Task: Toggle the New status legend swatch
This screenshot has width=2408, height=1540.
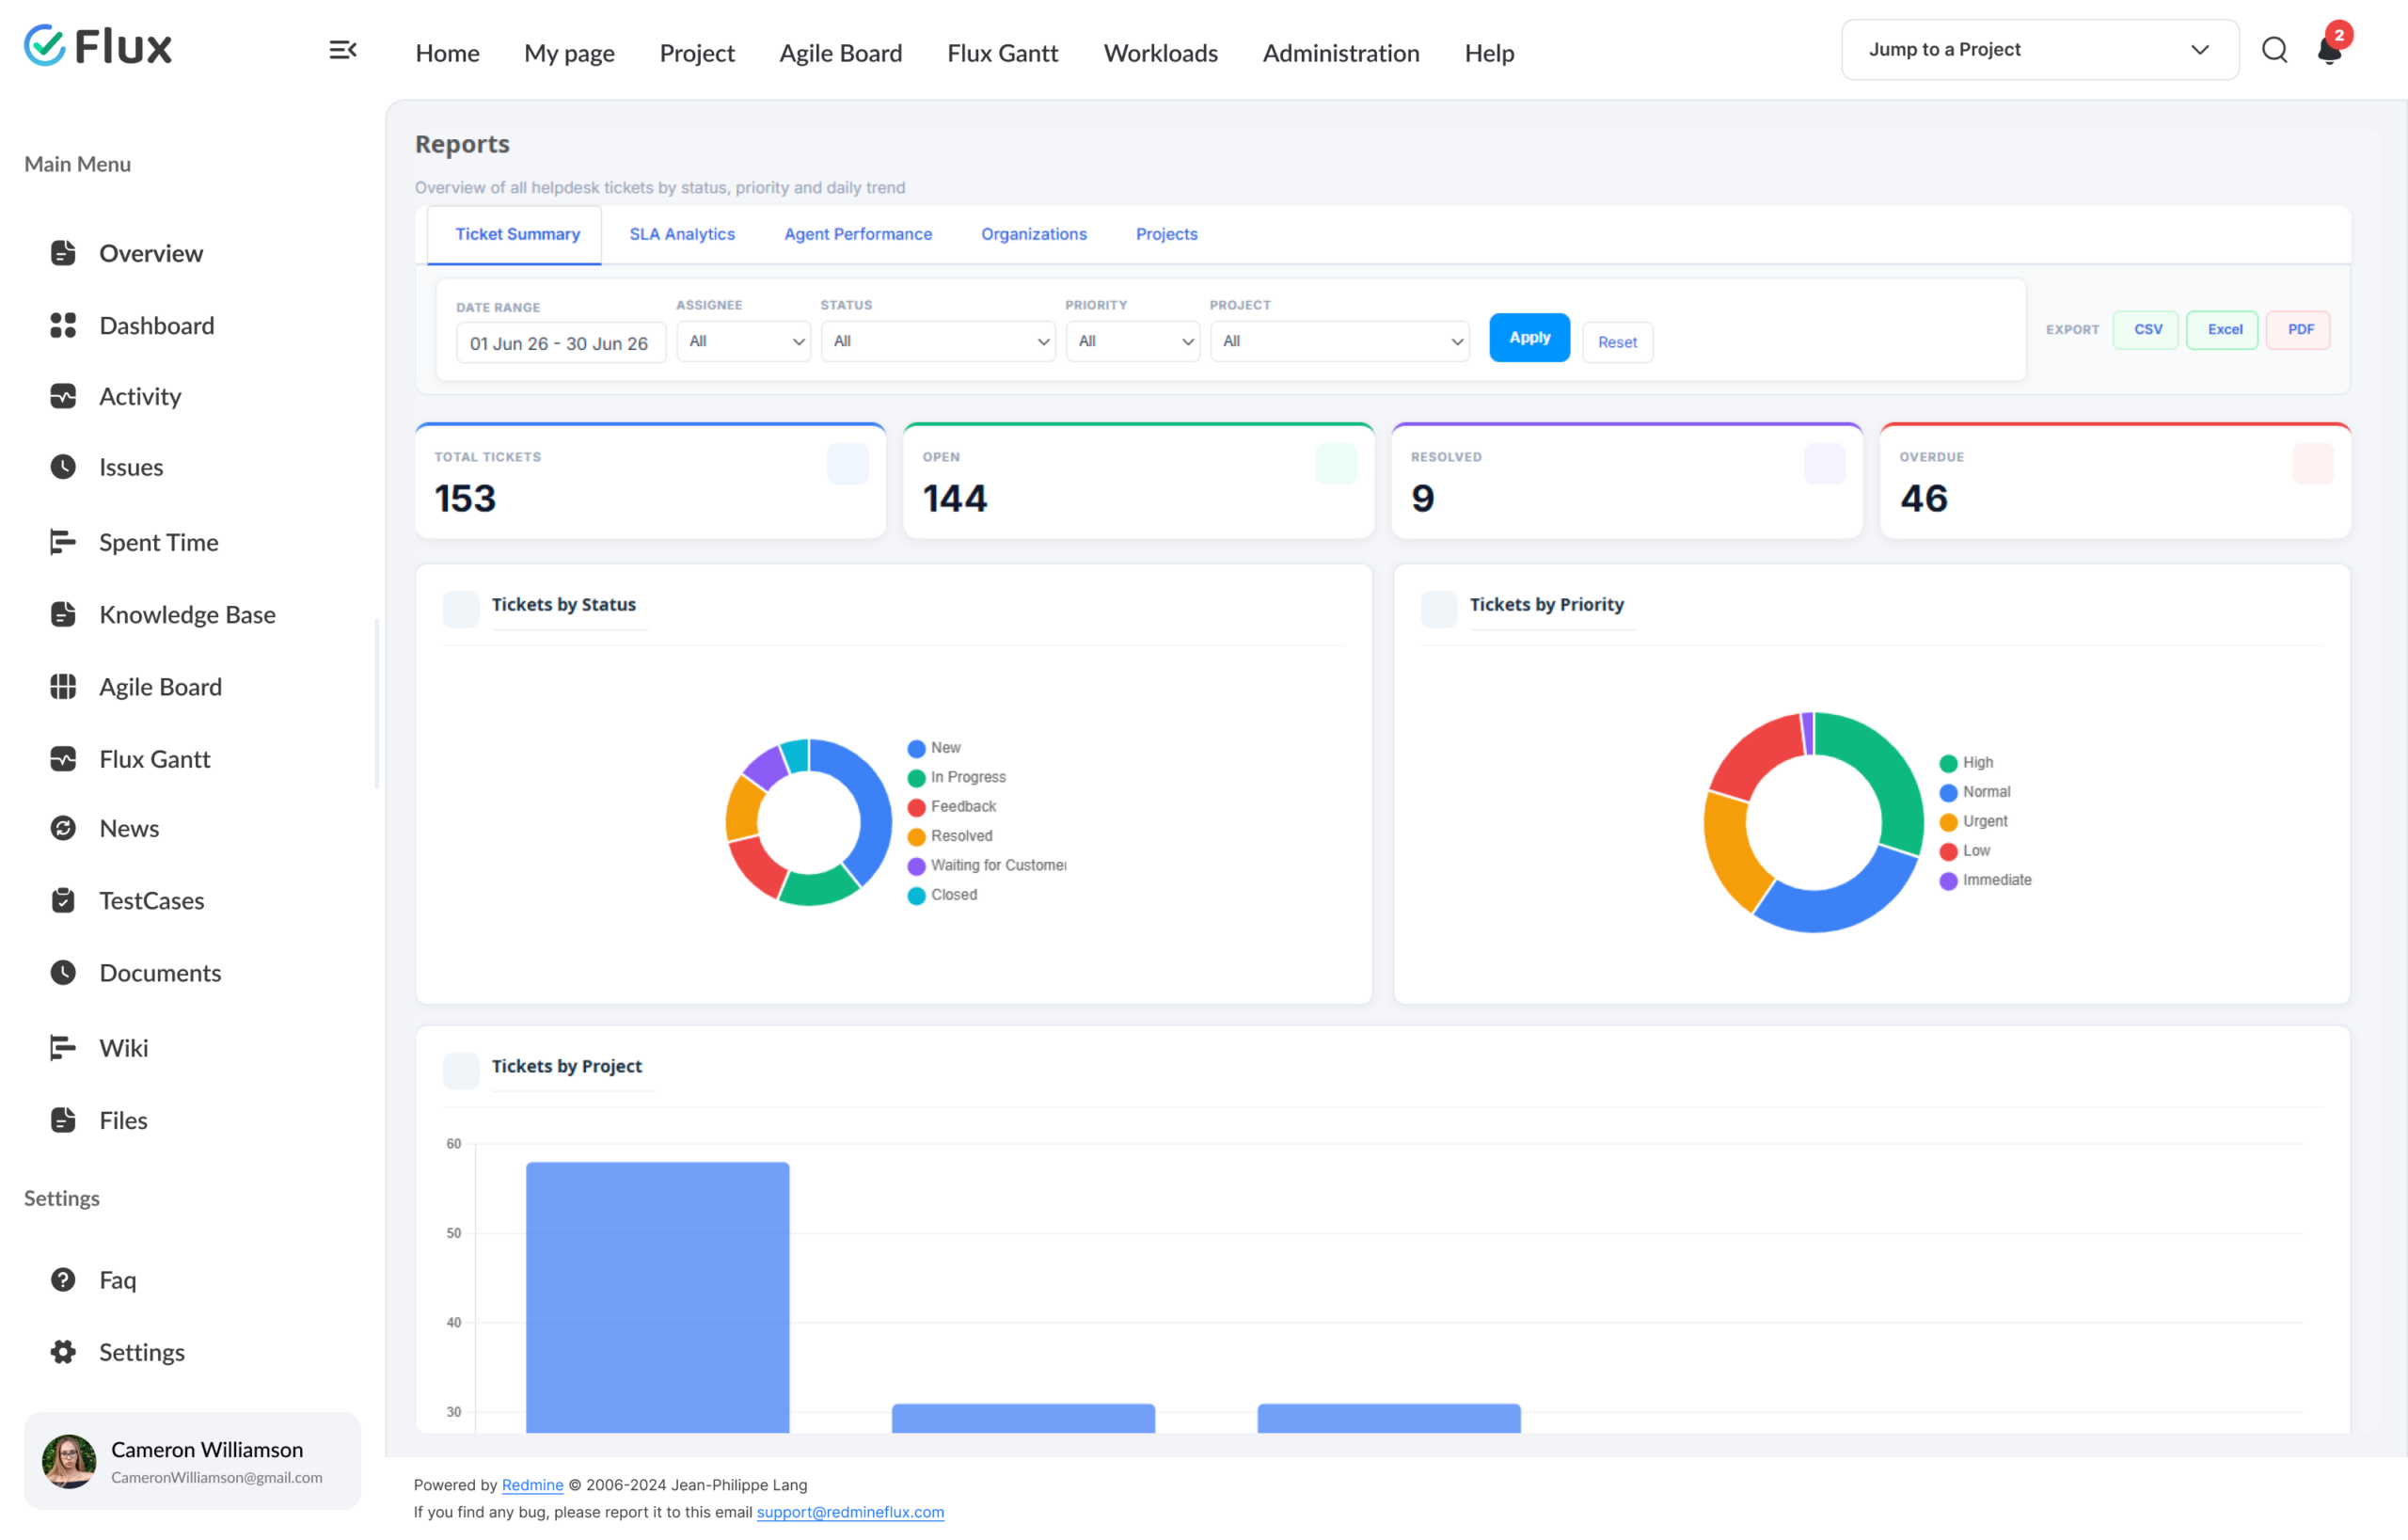Action: tap(916, 749)
